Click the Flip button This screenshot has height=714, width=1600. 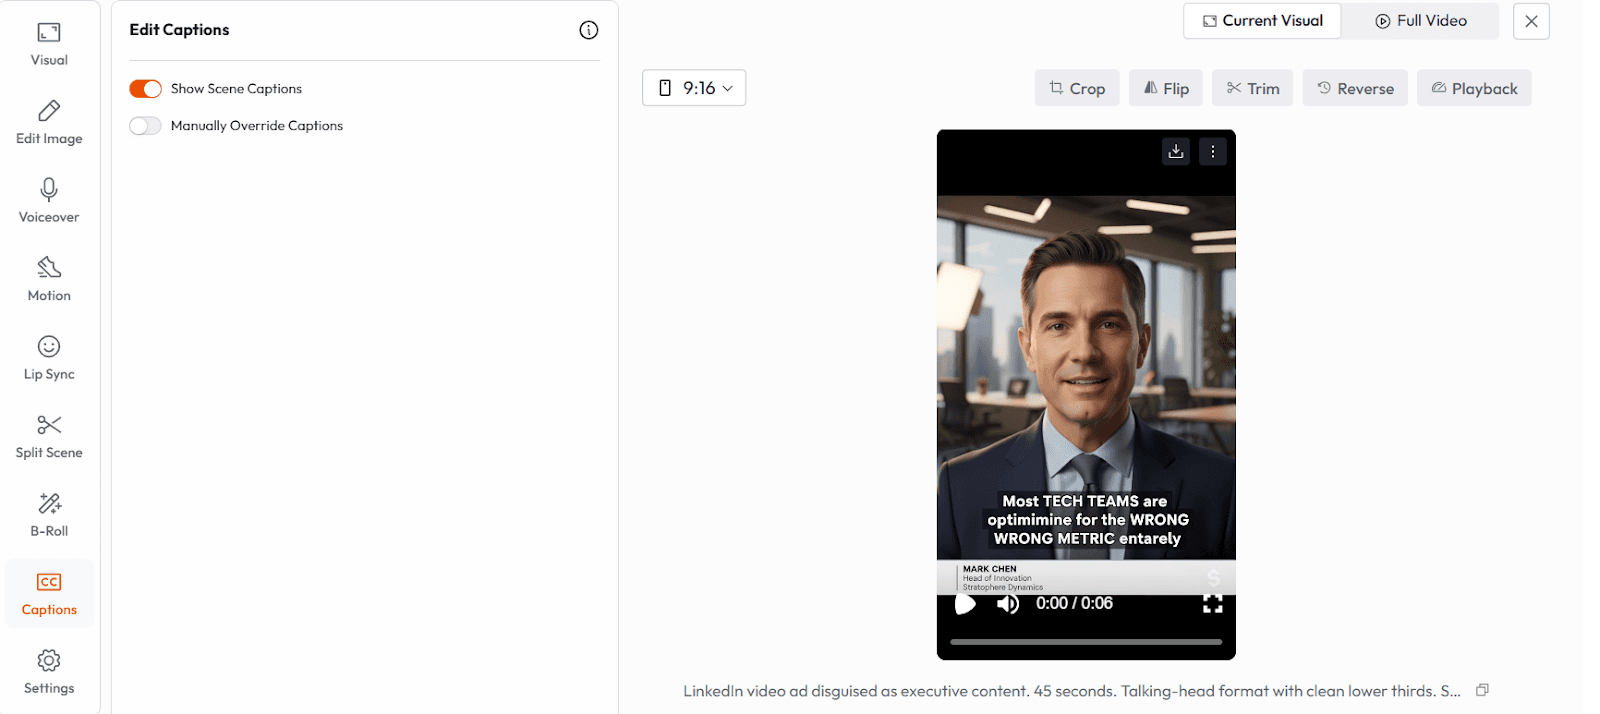1166,88
